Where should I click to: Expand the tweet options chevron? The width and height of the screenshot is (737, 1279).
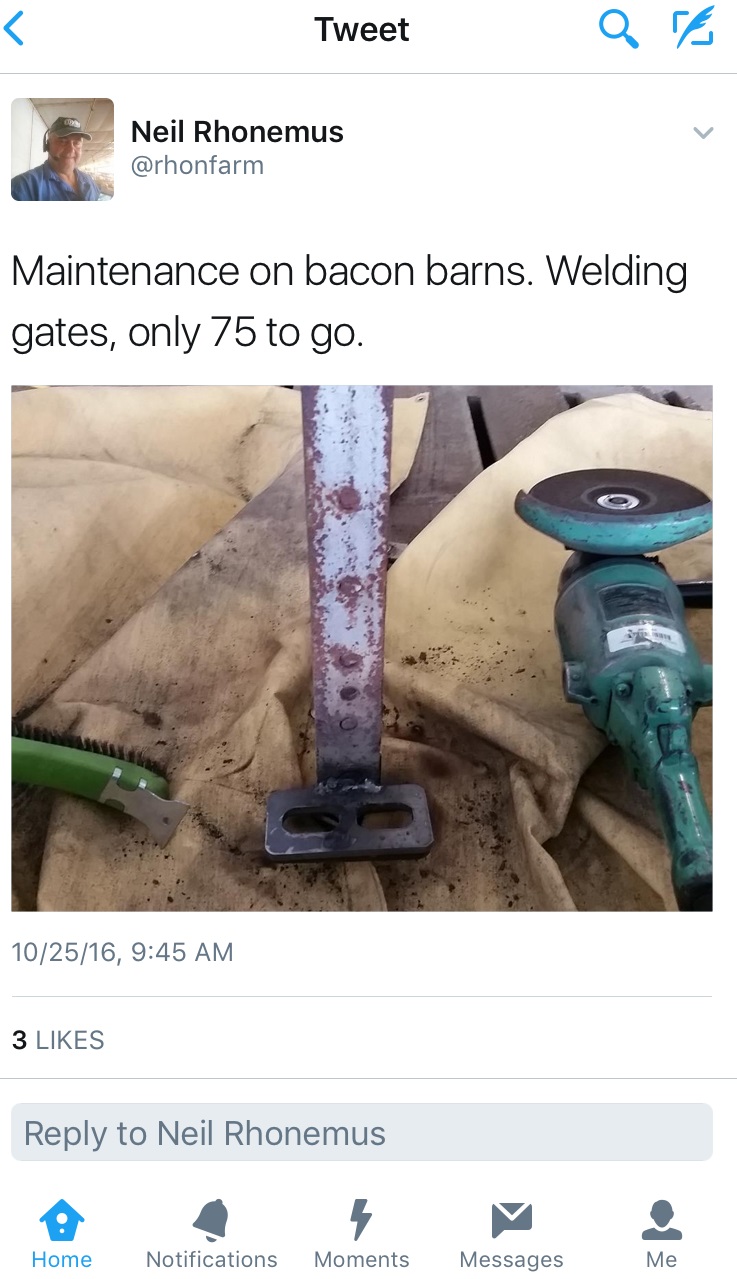(703, 132)
